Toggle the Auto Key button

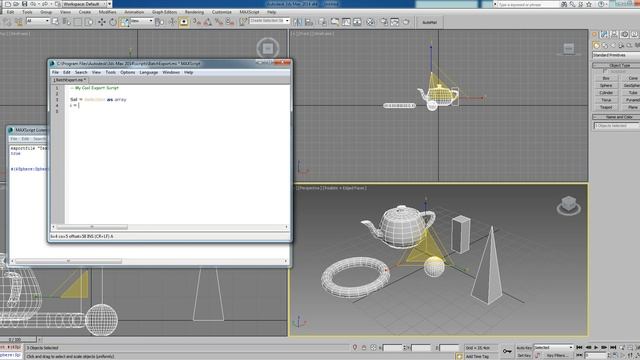tap(524, 348)
